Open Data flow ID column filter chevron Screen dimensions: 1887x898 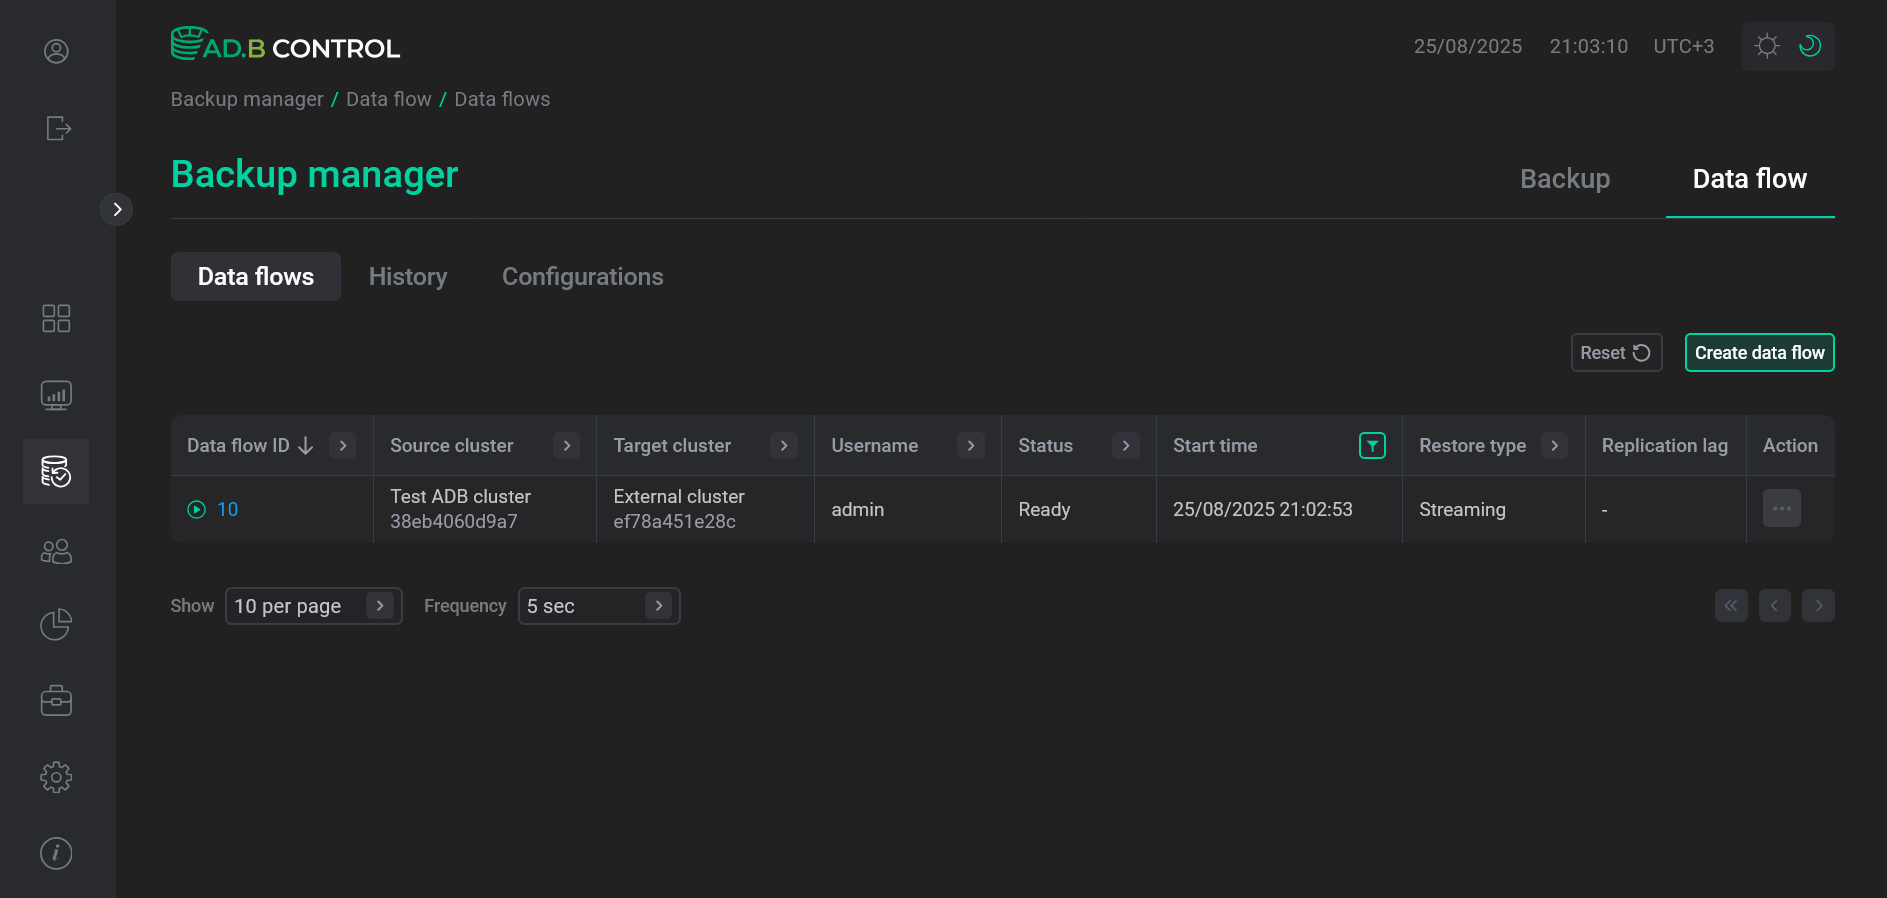[343, 446]
